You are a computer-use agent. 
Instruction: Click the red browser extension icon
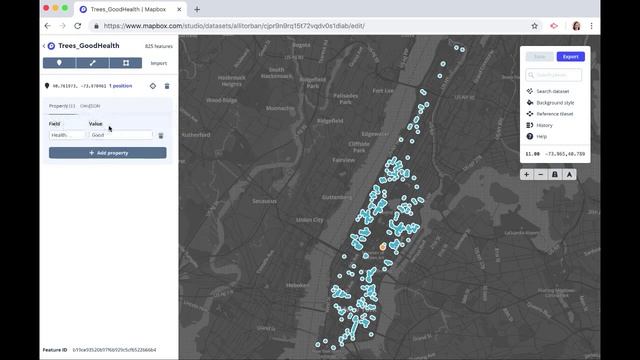(x=554, y=26)
